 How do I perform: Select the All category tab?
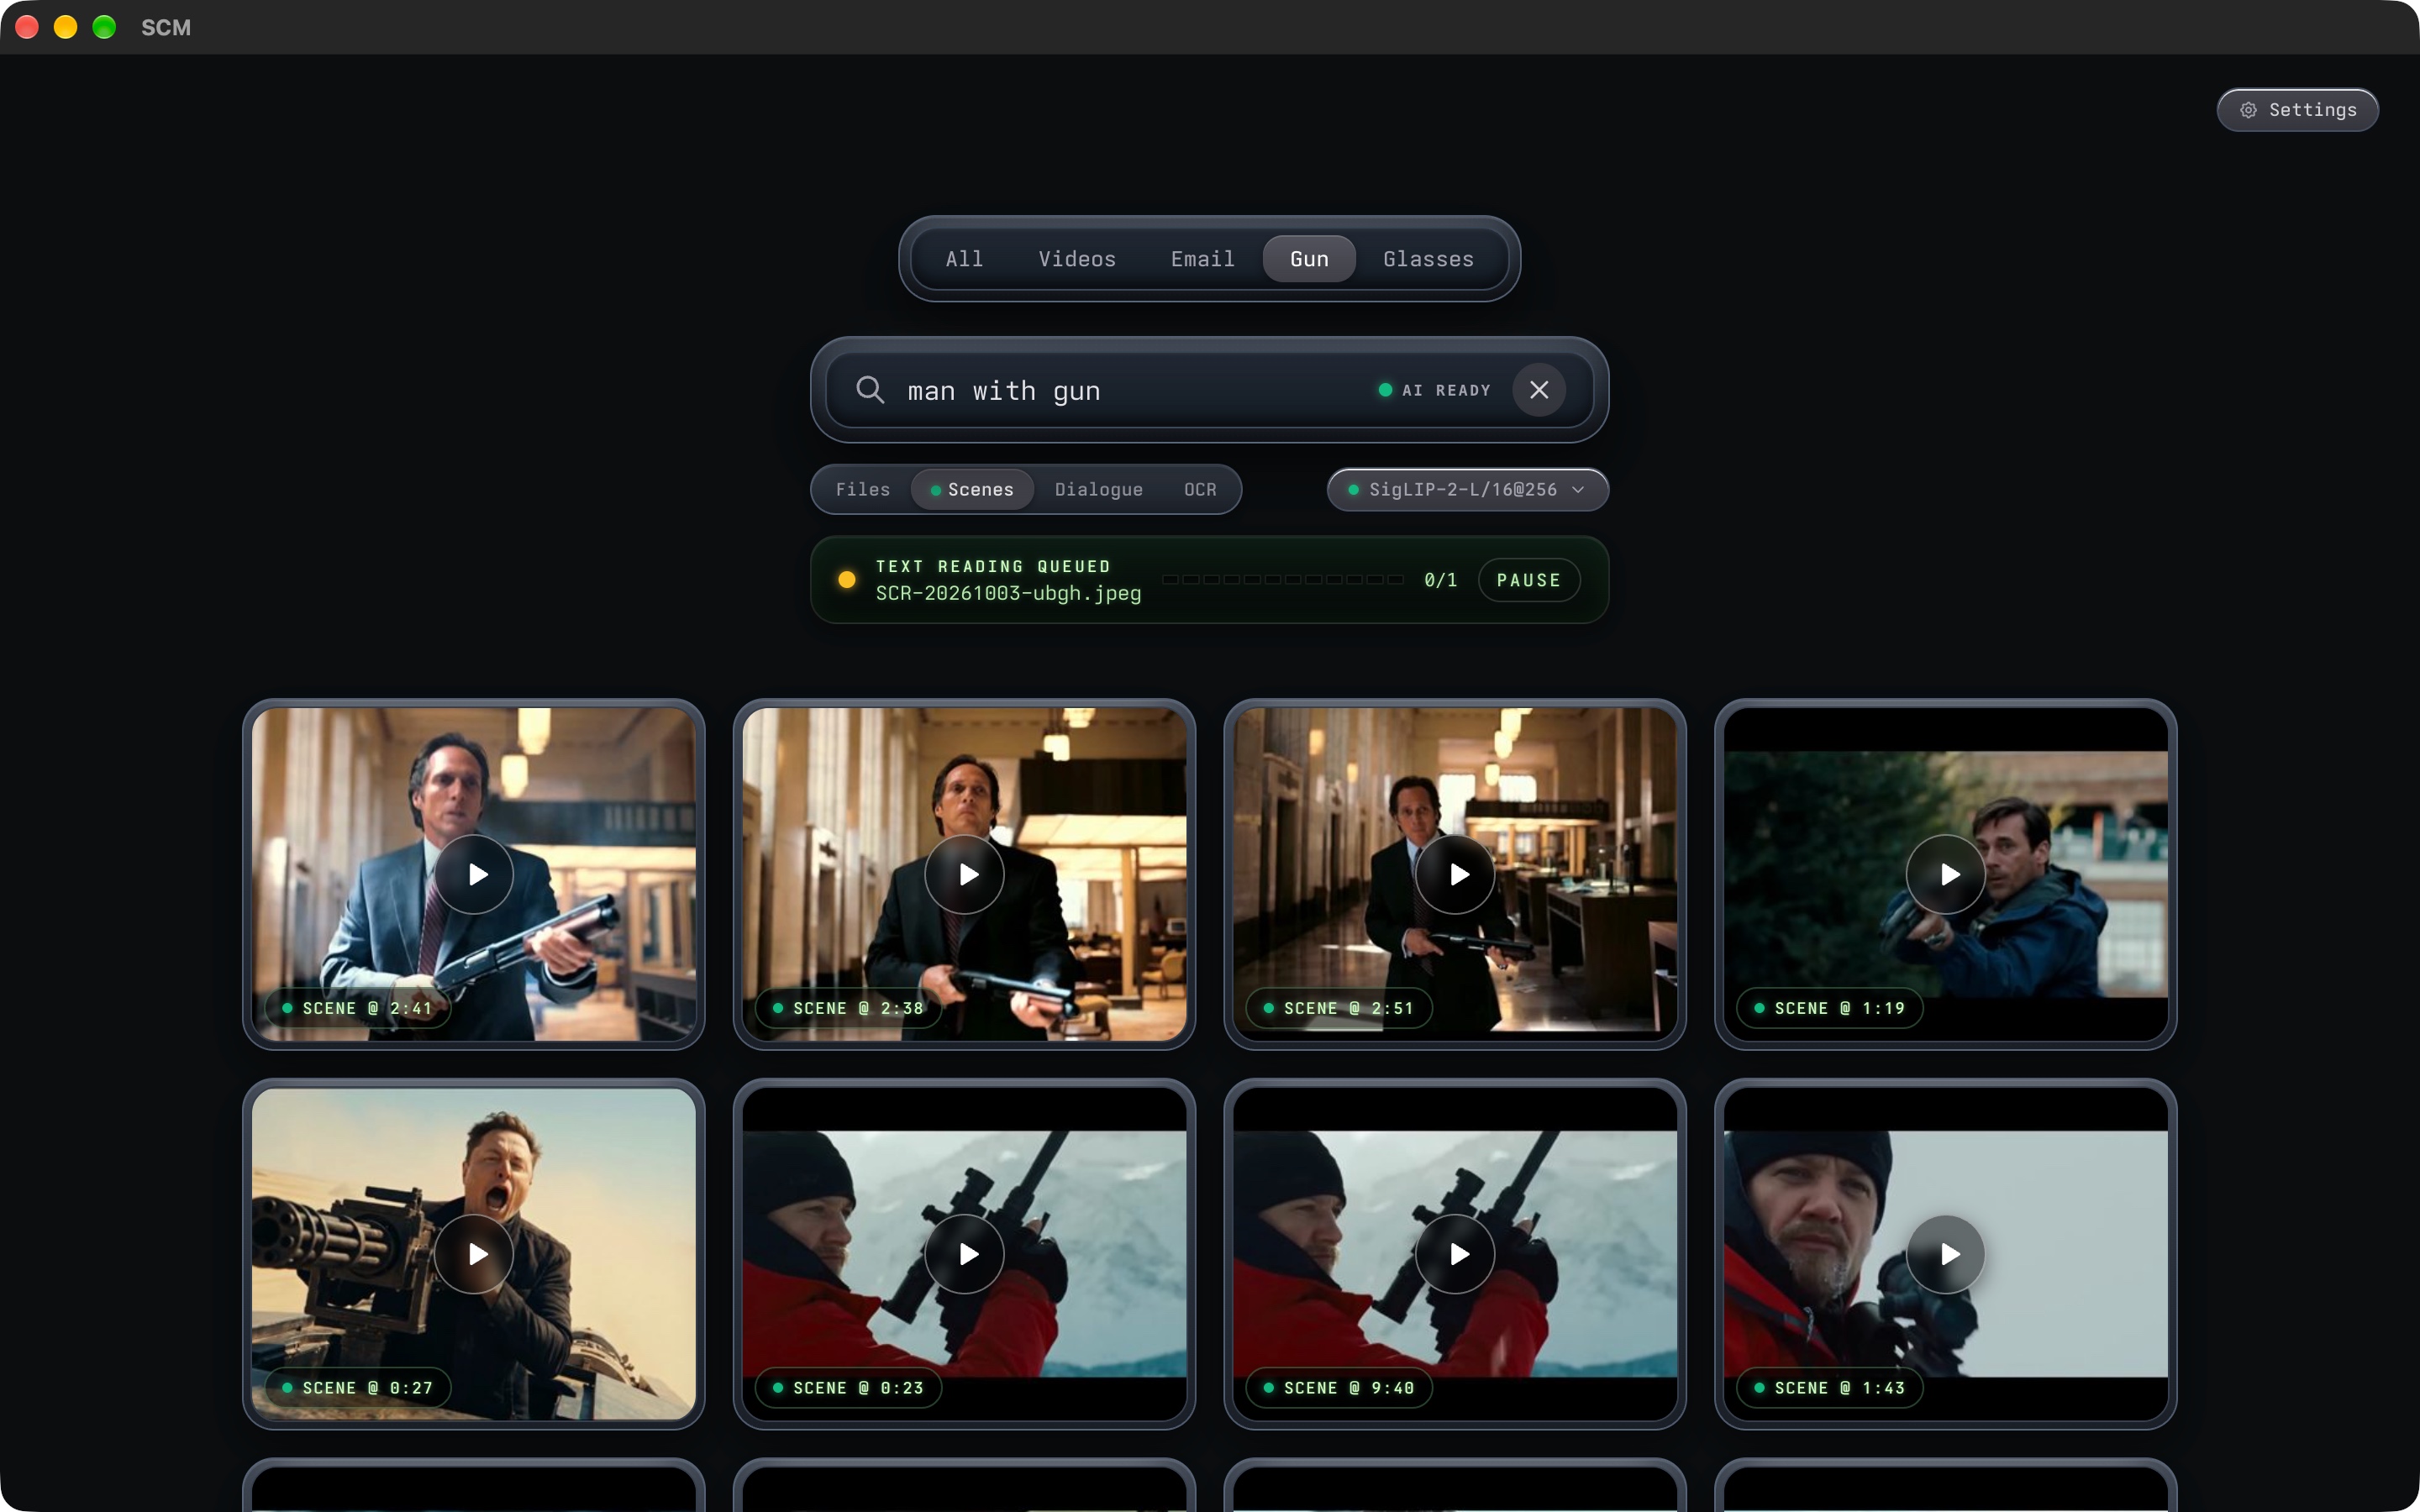(964, 259)
